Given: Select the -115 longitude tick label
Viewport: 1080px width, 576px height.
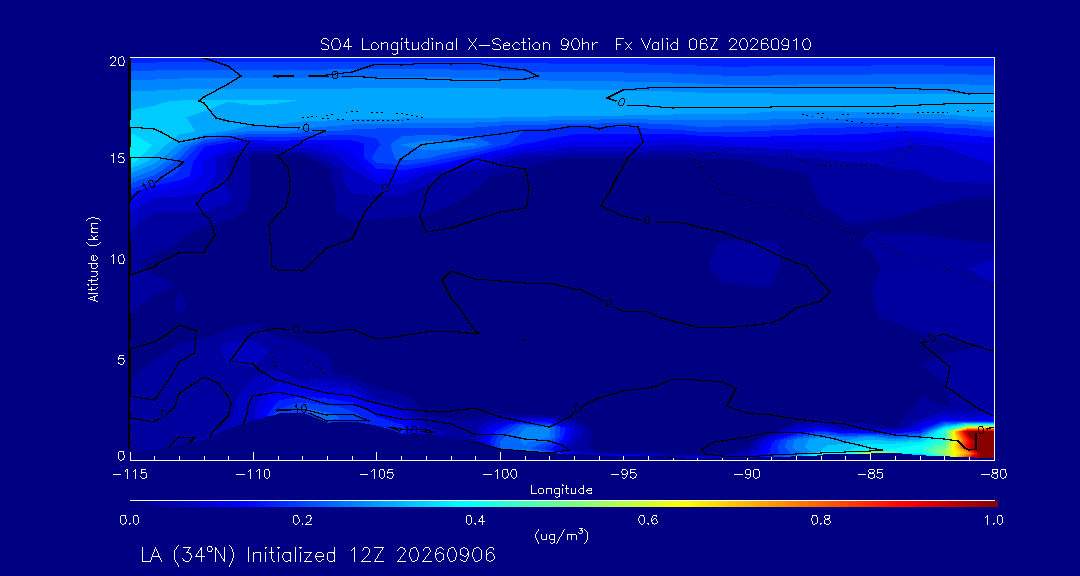Looking at the screenshot, I should click(x=131, y=475).
